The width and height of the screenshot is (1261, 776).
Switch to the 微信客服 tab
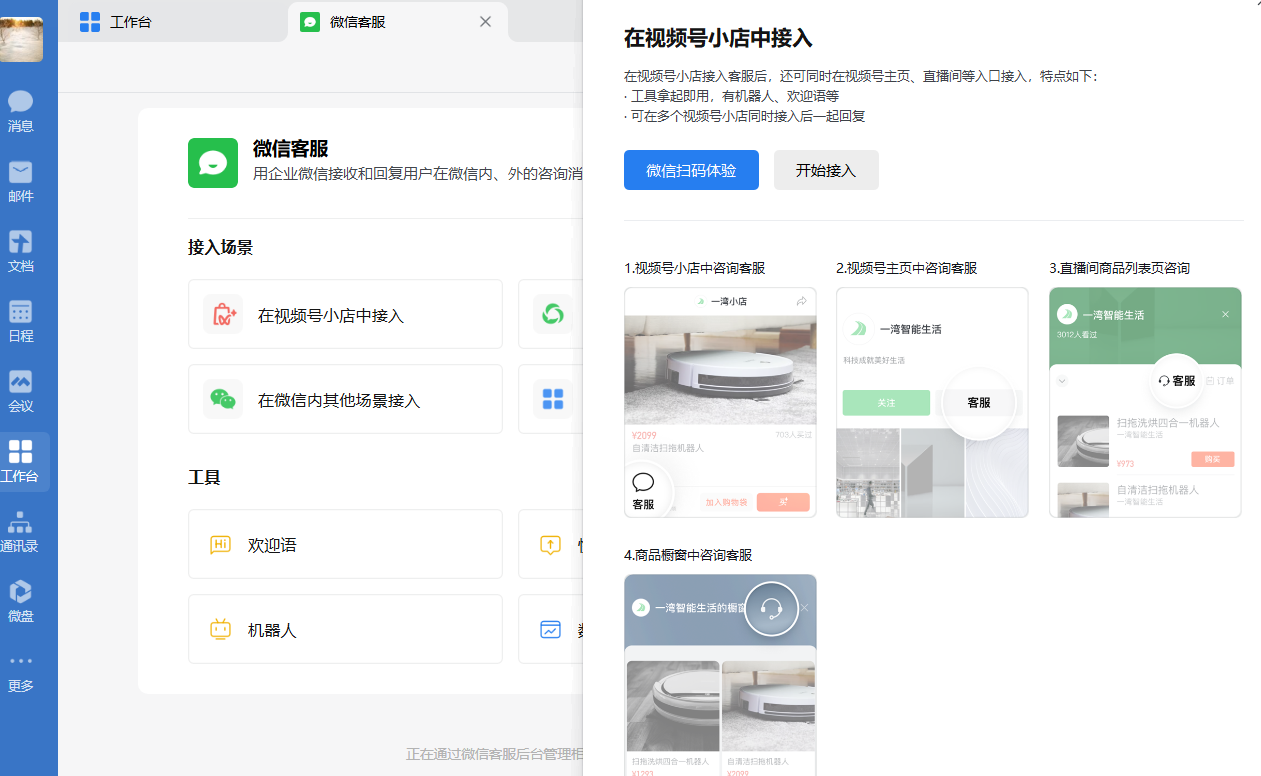pos(398,21)
